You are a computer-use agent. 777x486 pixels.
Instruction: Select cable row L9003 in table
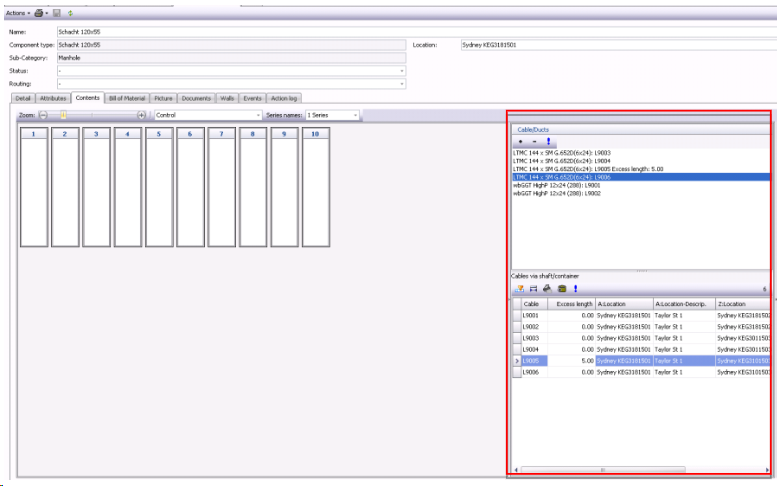[x=641, y=338]
